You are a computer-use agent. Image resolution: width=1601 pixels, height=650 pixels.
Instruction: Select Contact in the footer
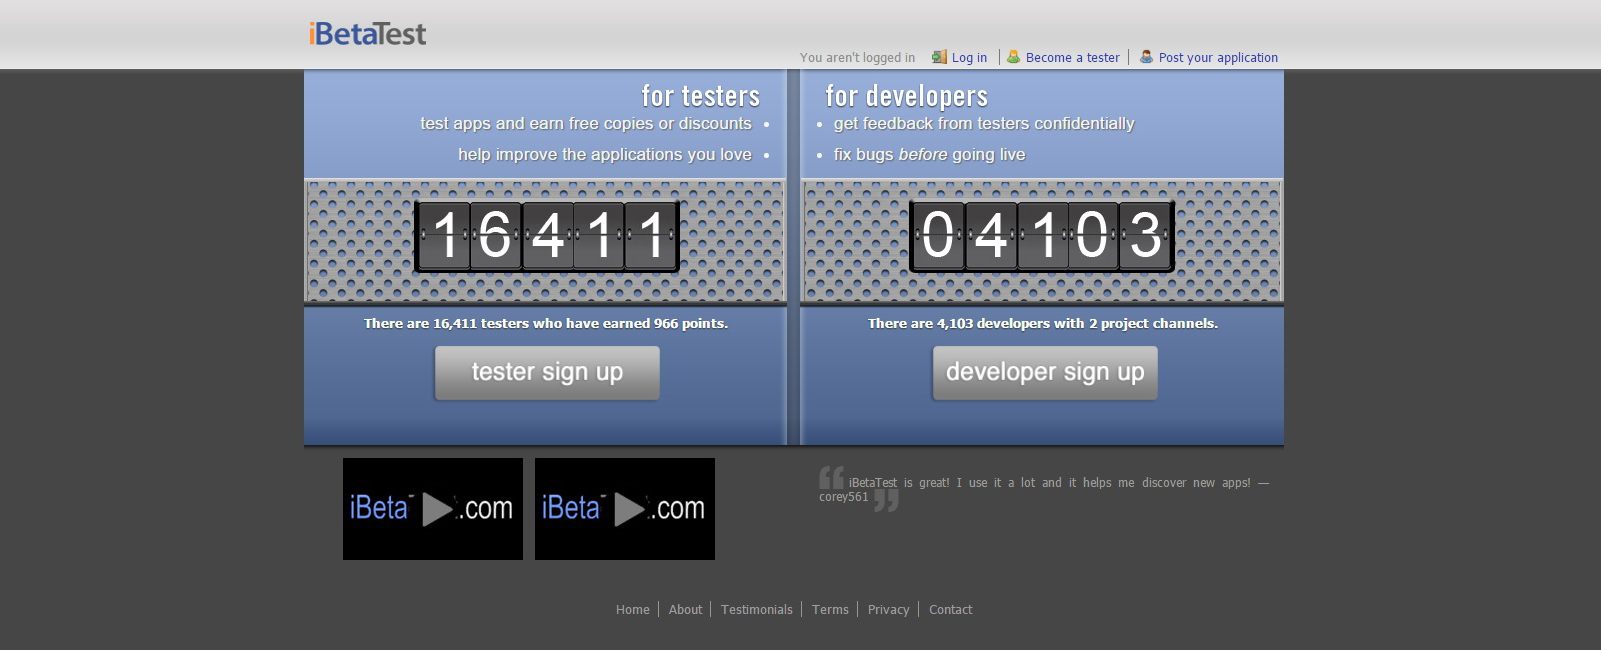[x=950, y=610]
